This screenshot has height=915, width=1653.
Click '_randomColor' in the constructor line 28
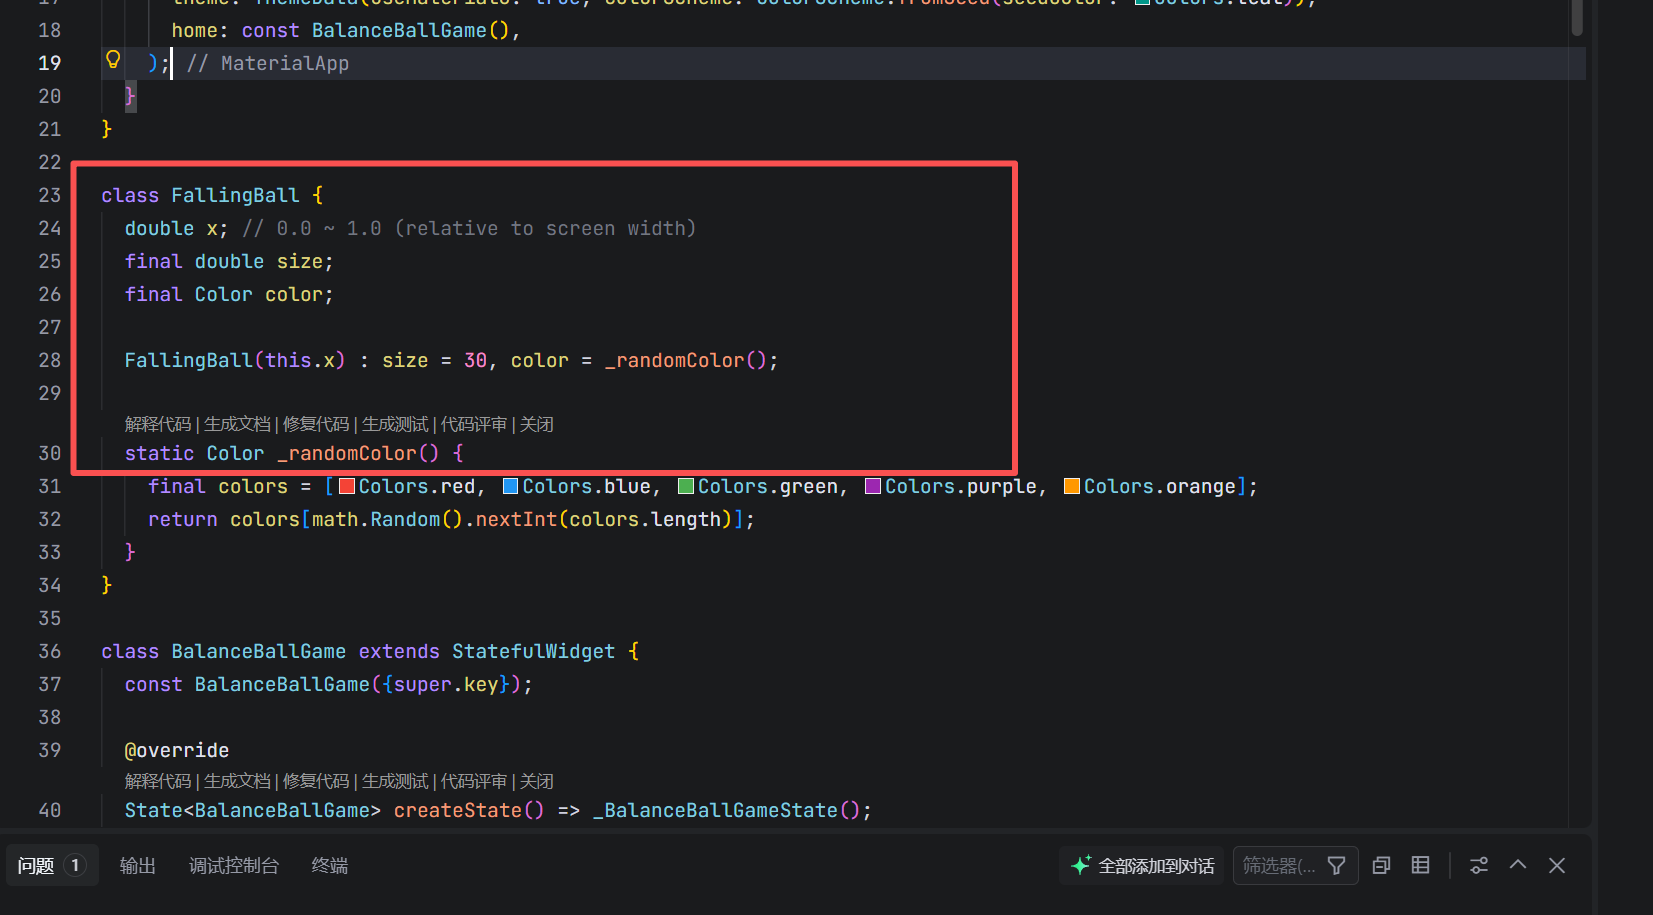[x=675, y=360]
